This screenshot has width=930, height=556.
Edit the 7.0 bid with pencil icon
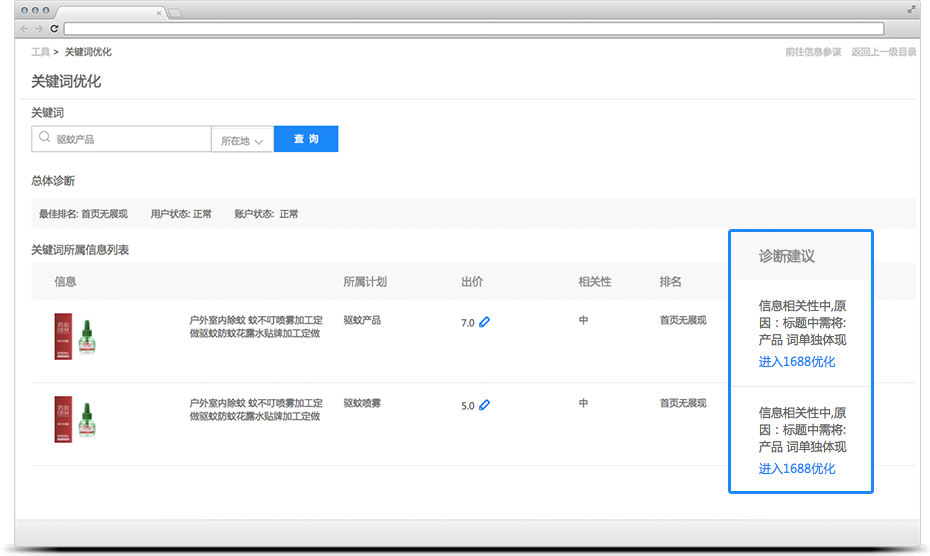pyautogui.click(x=485, y=322)
